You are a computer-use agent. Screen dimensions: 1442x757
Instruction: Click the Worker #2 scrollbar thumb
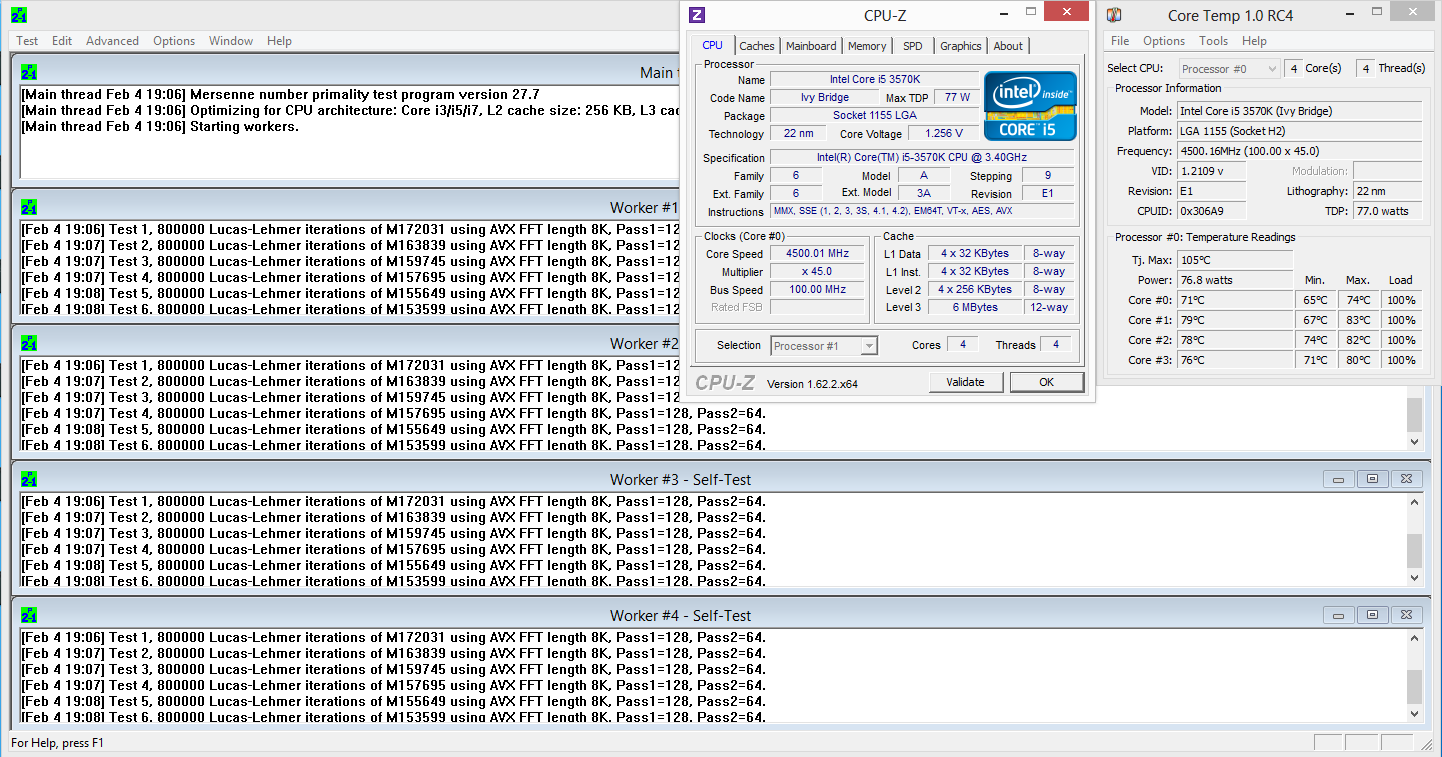[x=1413, y=415]
